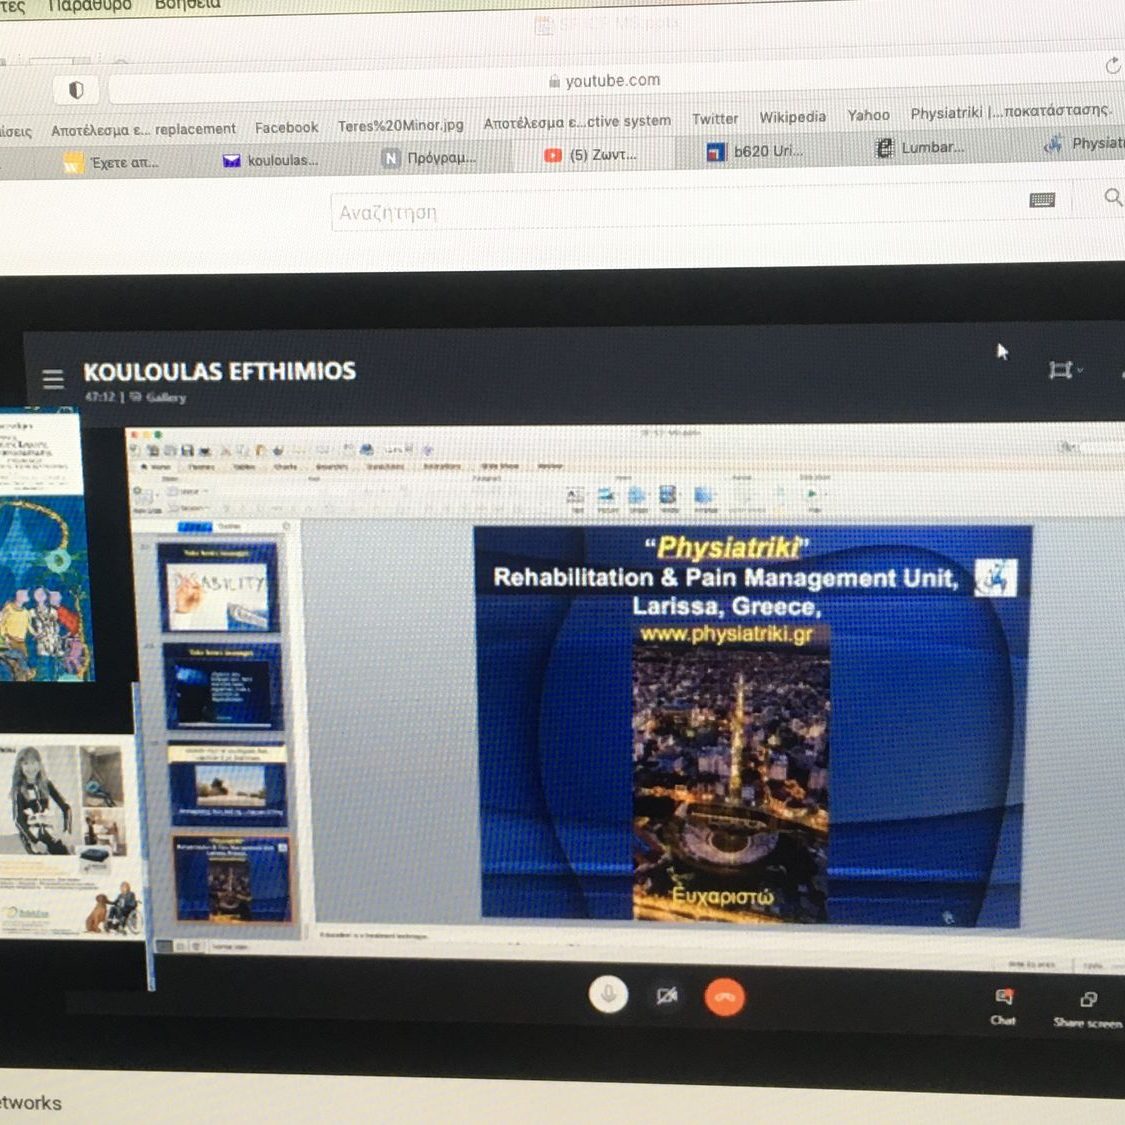
Task: Open the Chat panel
Action: coord(1003,1003)
